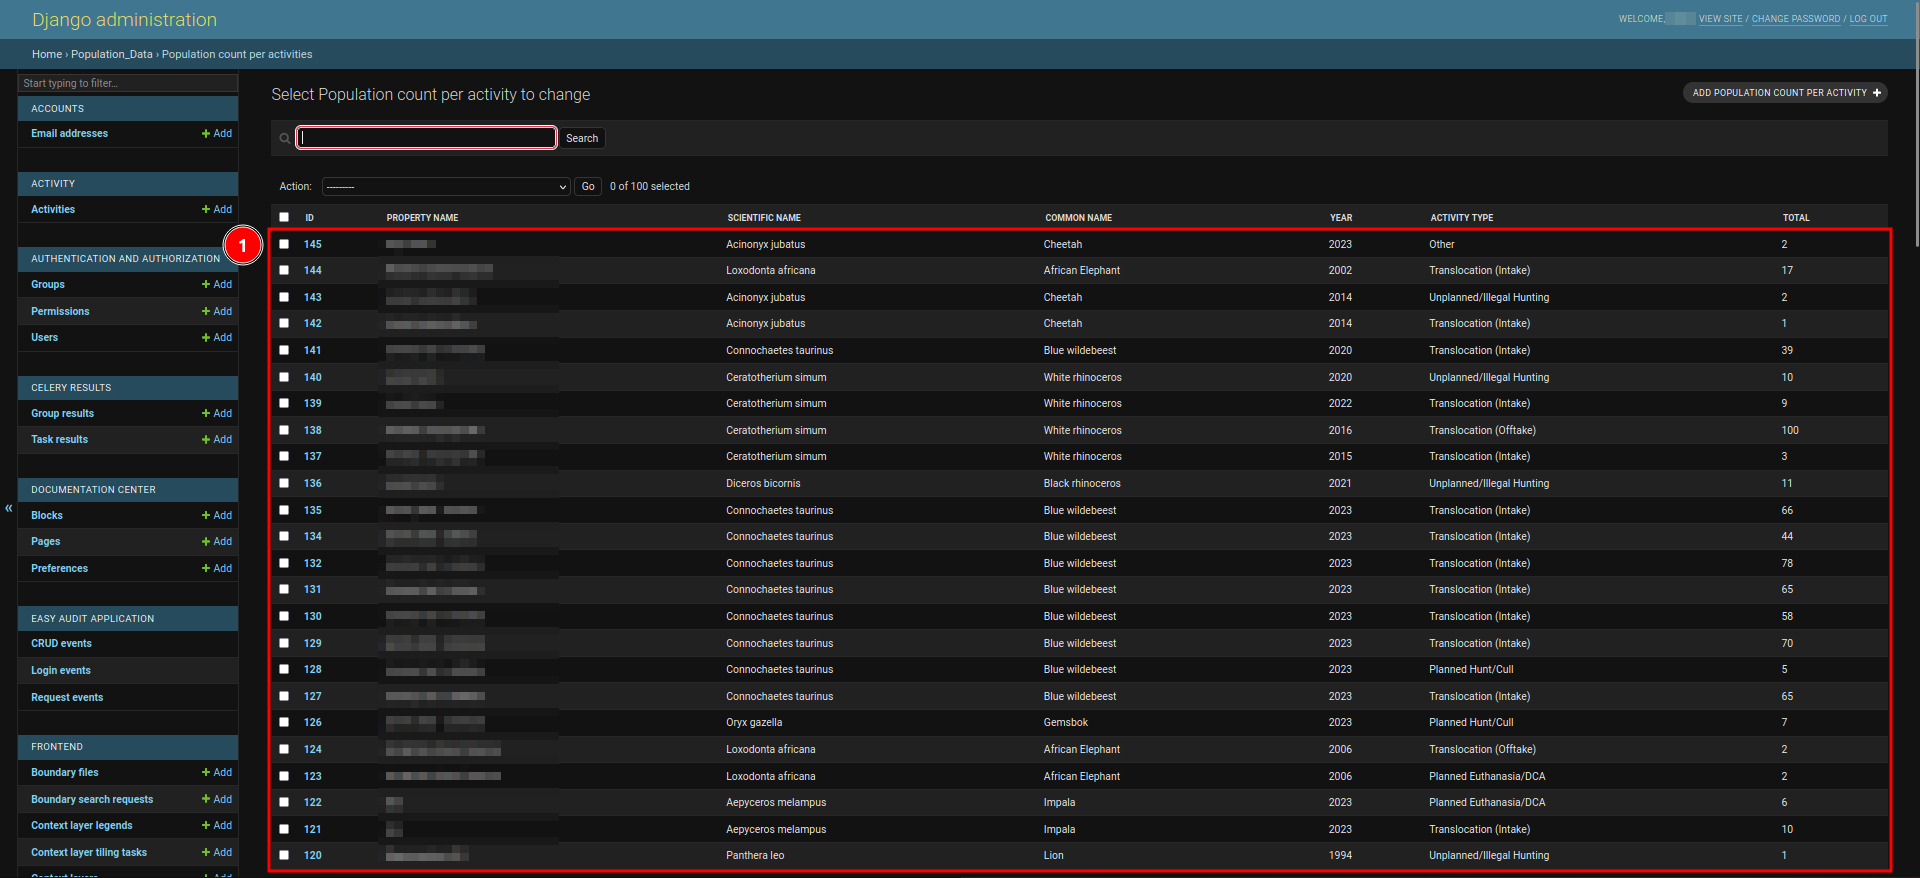Click Add icon next to Context layer tiling tasks
Image resolution: width=1920 pixels, height=878 pixels.
(x=216, y=853)
